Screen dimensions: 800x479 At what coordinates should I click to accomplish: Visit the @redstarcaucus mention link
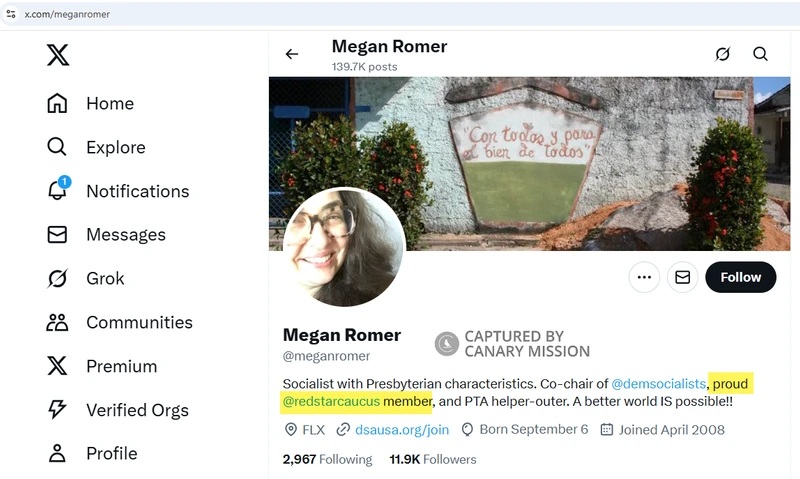pyautogui.click(x=330, y=403)
